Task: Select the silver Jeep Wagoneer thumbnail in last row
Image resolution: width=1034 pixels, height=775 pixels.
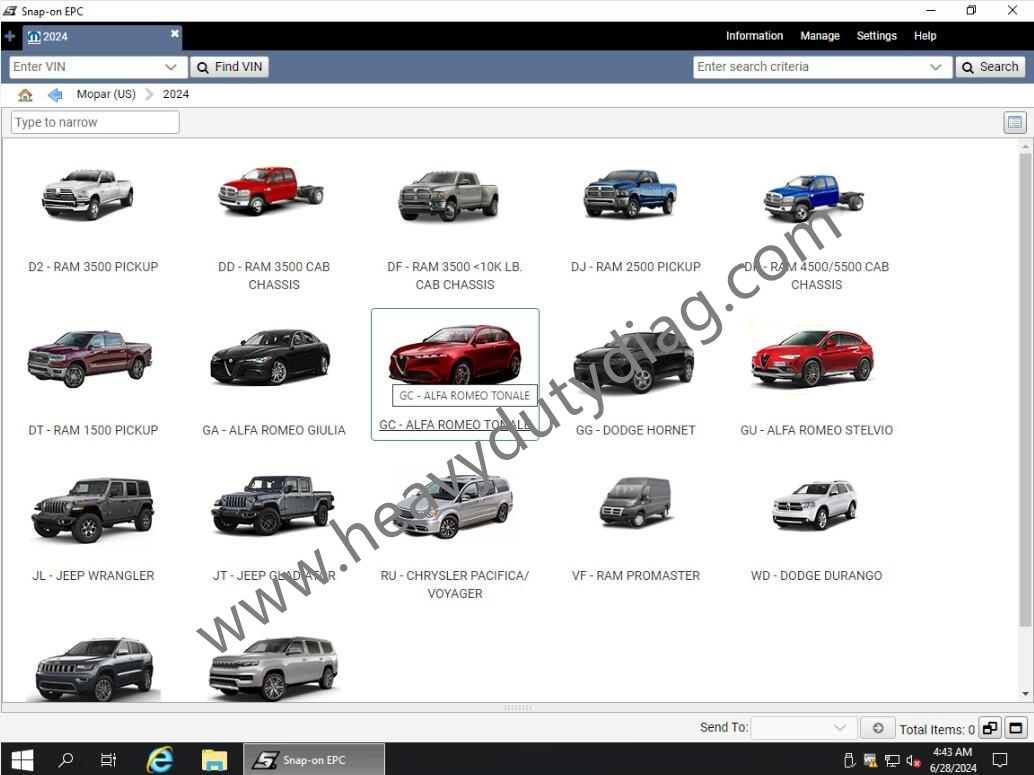Action: click(x=274, y=667)
